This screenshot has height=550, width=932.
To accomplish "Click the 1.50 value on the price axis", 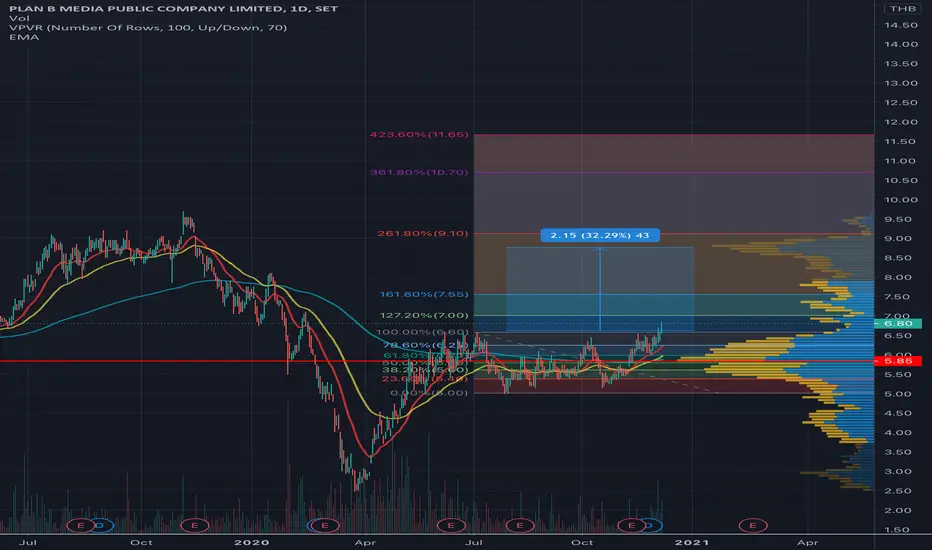I will pos(900,529).
